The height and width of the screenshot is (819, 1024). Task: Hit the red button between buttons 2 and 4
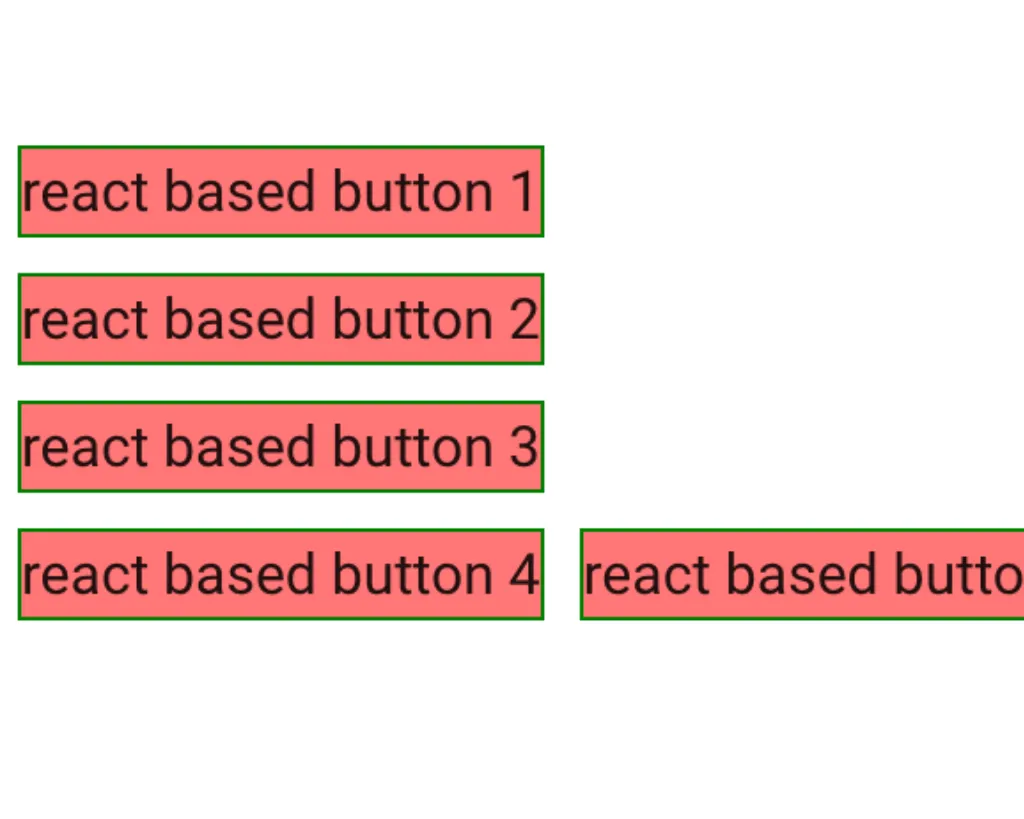coord(280,446)
